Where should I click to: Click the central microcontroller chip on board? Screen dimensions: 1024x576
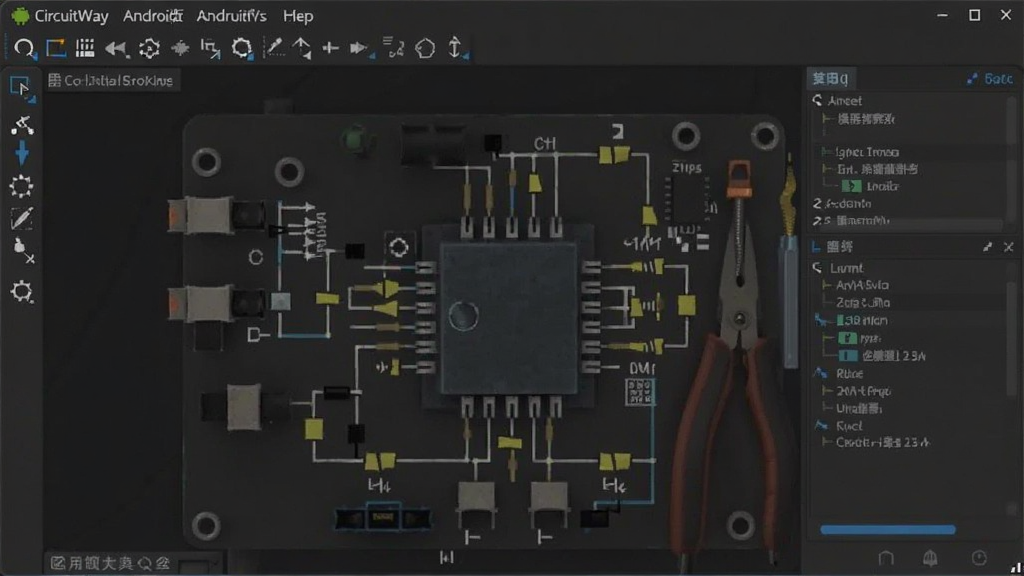click(509, 318)
